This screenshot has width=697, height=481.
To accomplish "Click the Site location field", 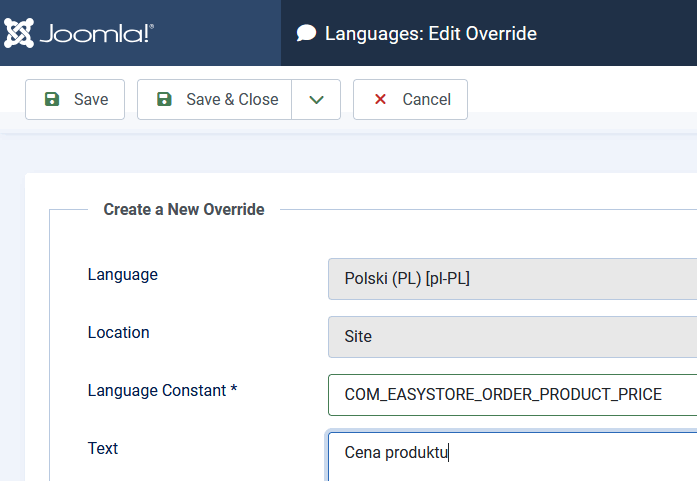I will pos(512,337).
